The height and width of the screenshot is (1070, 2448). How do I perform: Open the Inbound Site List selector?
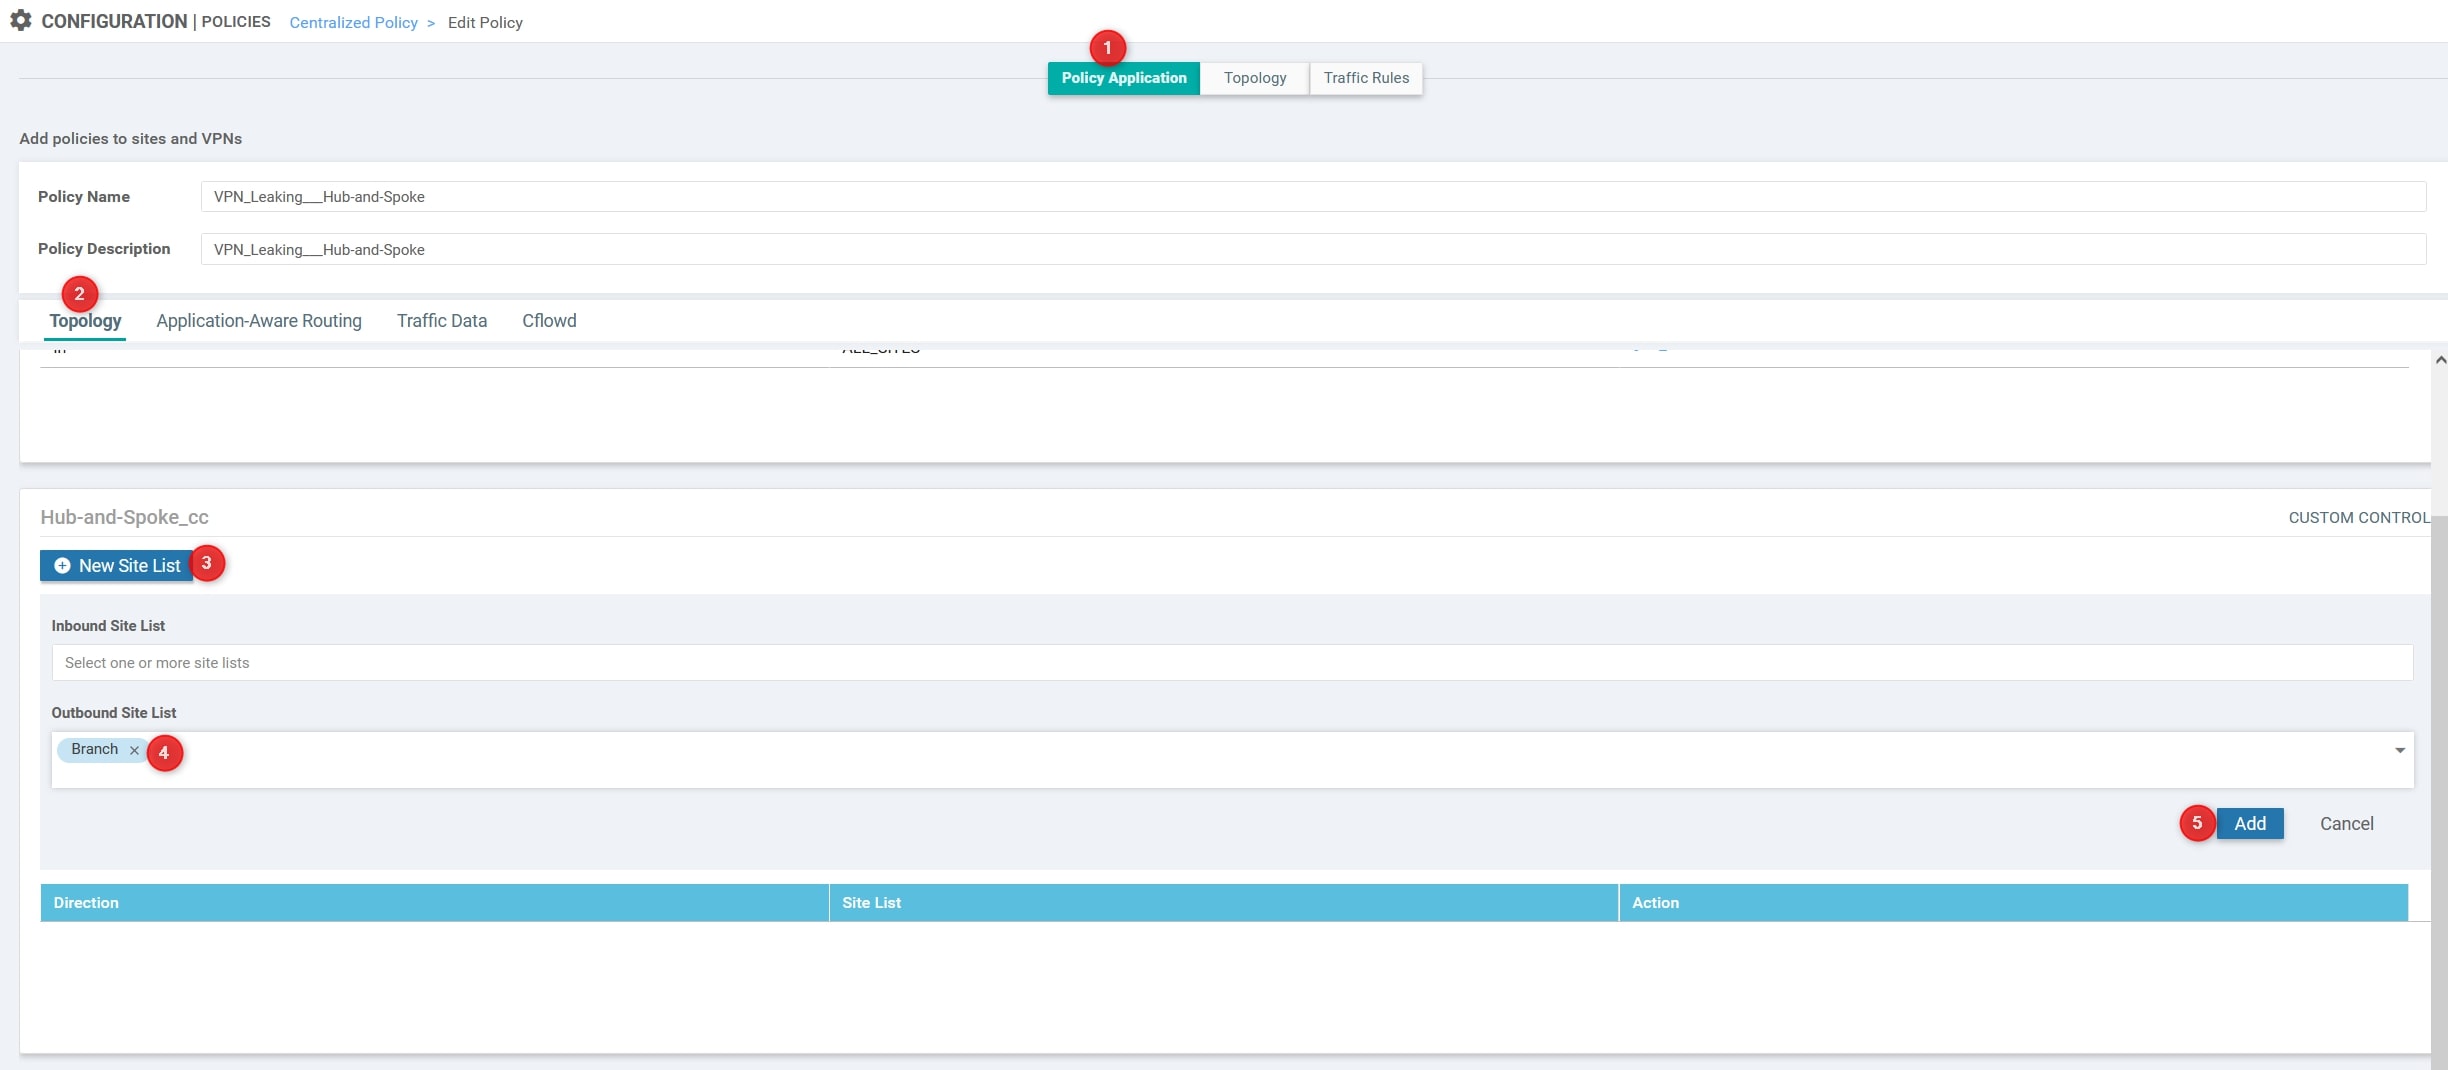(1231, 663)
